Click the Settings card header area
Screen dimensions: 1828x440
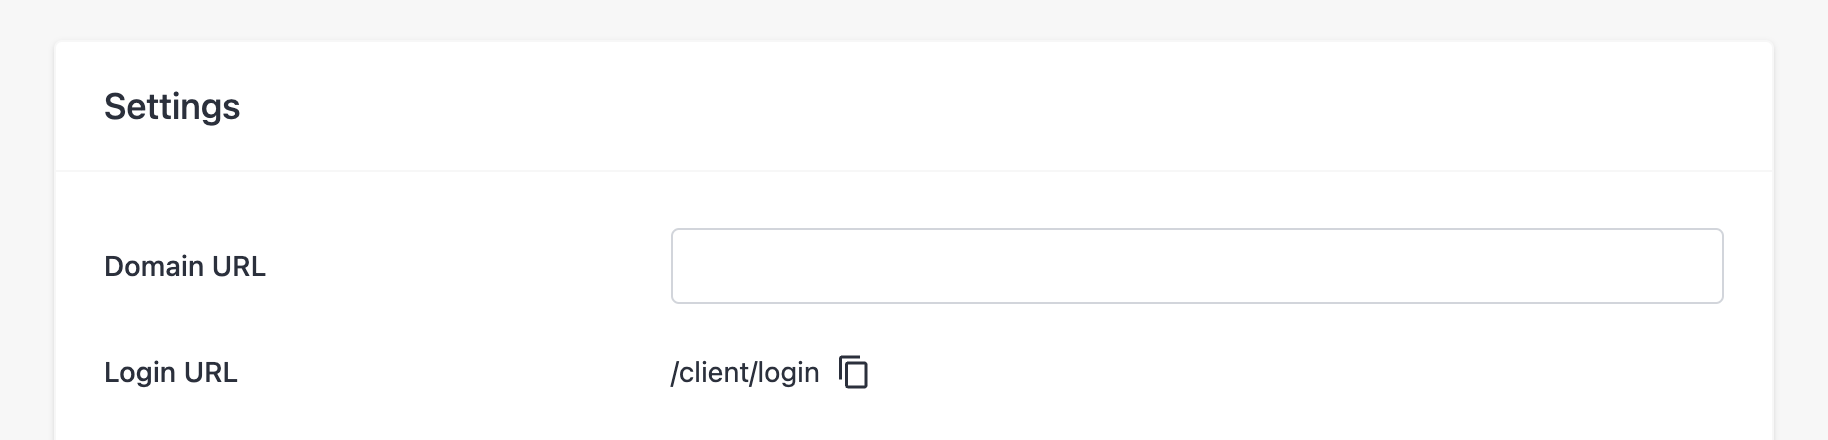pos(913,106)
